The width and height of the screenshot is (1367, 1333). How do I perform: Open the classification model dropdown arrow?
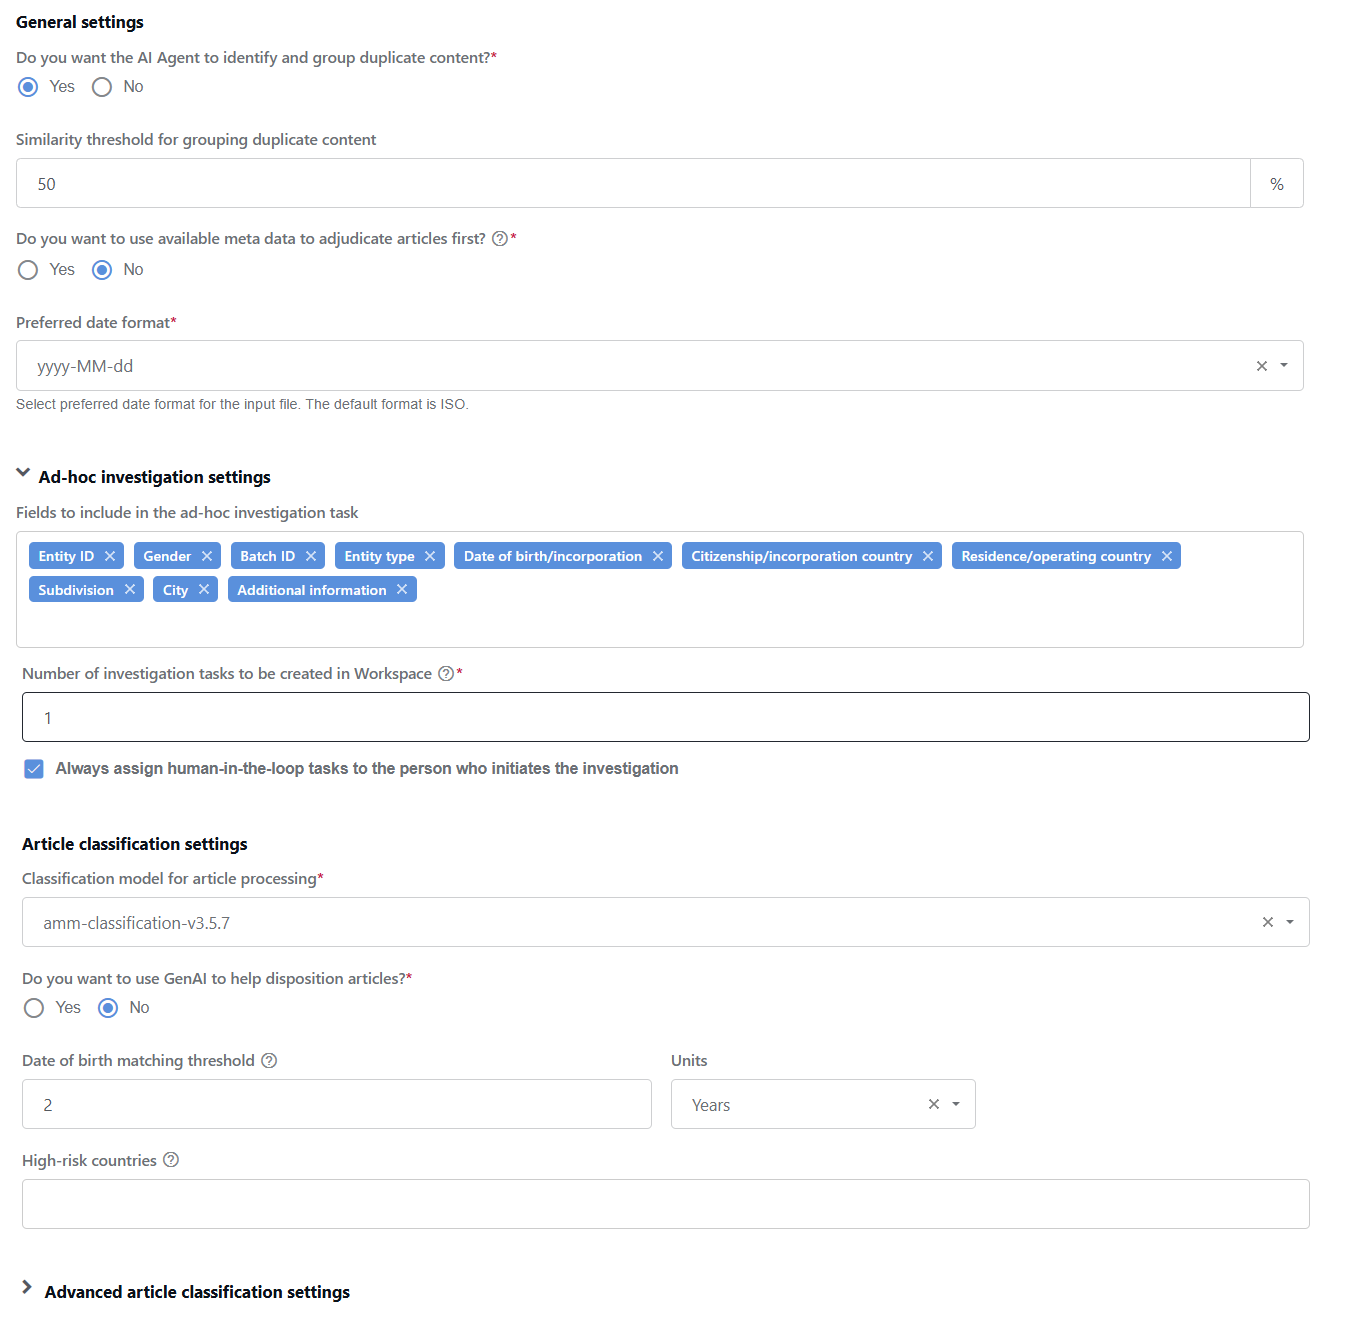coord(1290,922)
